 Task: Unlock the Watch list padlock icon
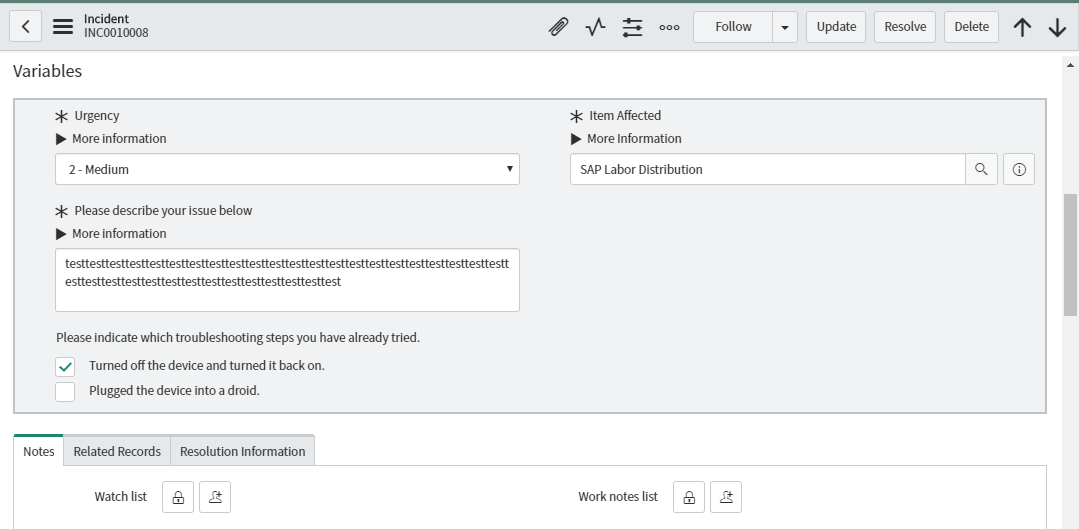coord(178,497)
